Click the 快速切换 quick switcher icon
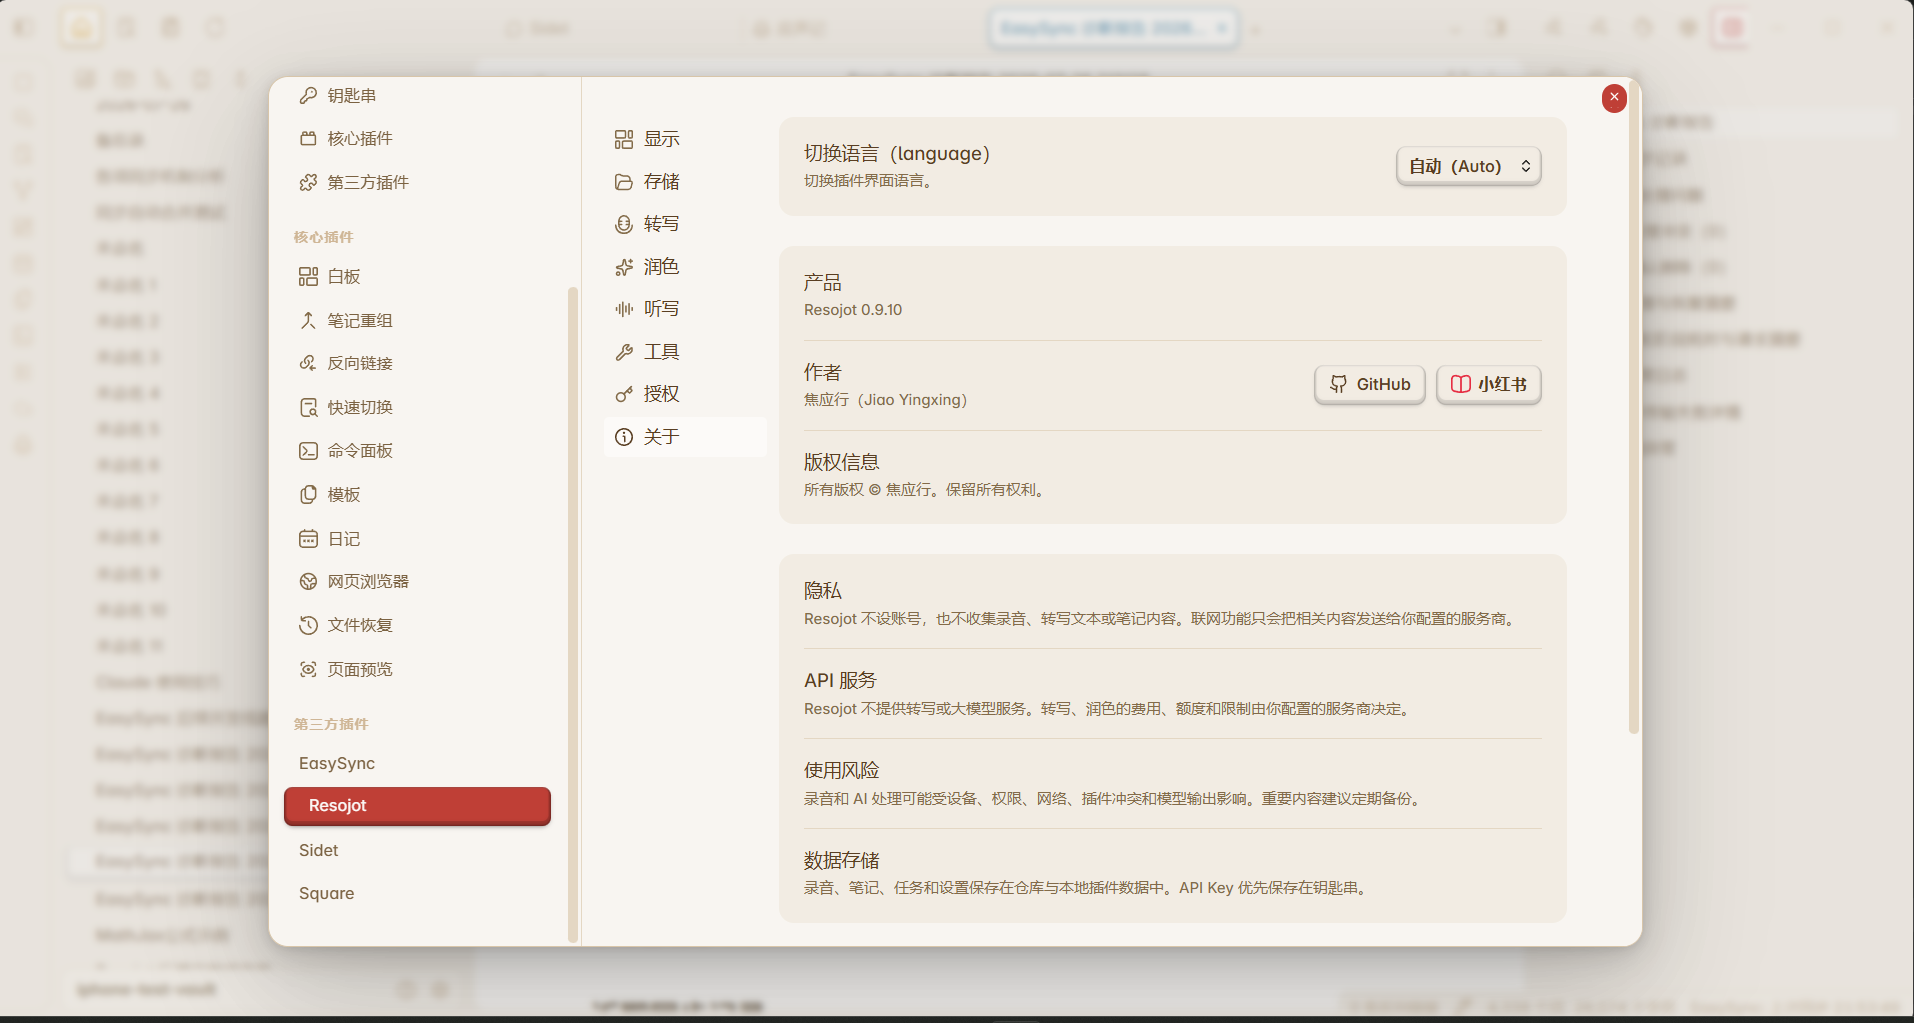This screenshot has width=1914, height=1023. coord(308,407)
